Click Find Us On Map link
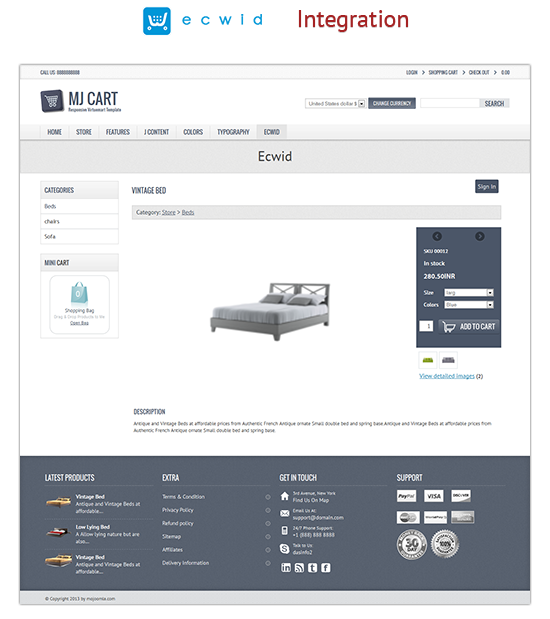This screenshot has height=619, width=550. [311, 500]
